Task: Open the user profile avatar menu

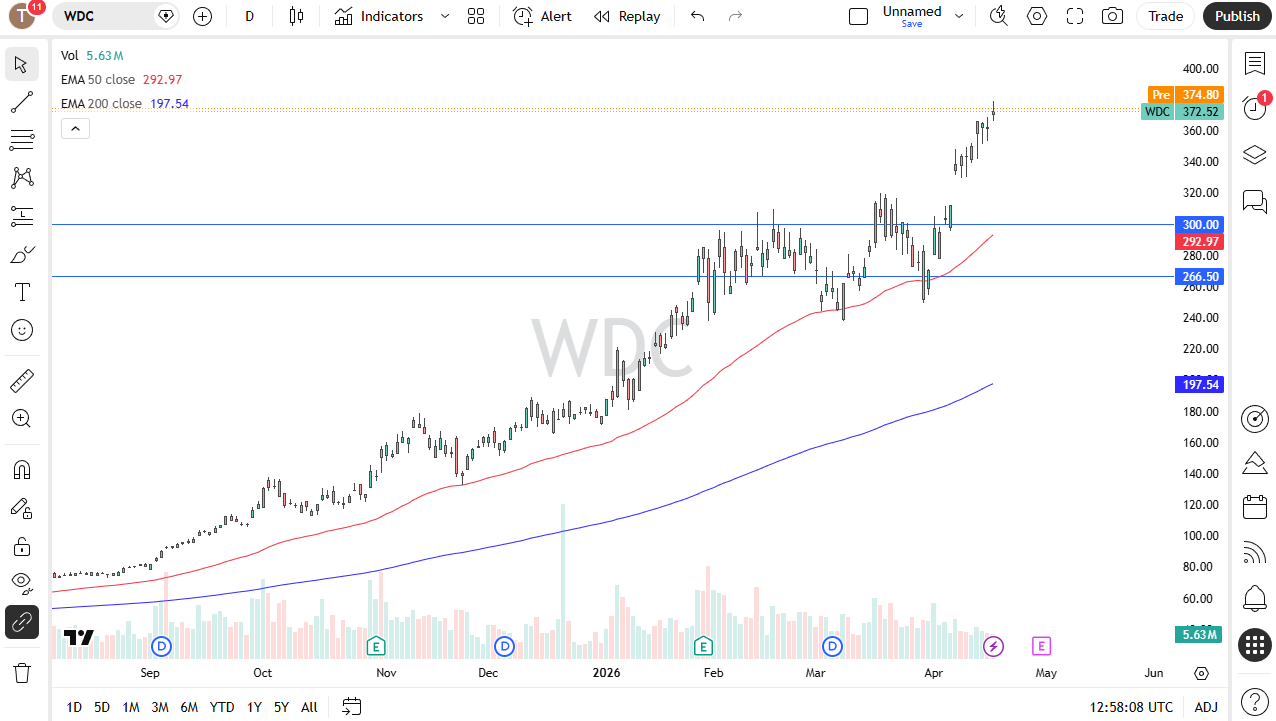Action: pyautogui.click(x=22, y=16)
